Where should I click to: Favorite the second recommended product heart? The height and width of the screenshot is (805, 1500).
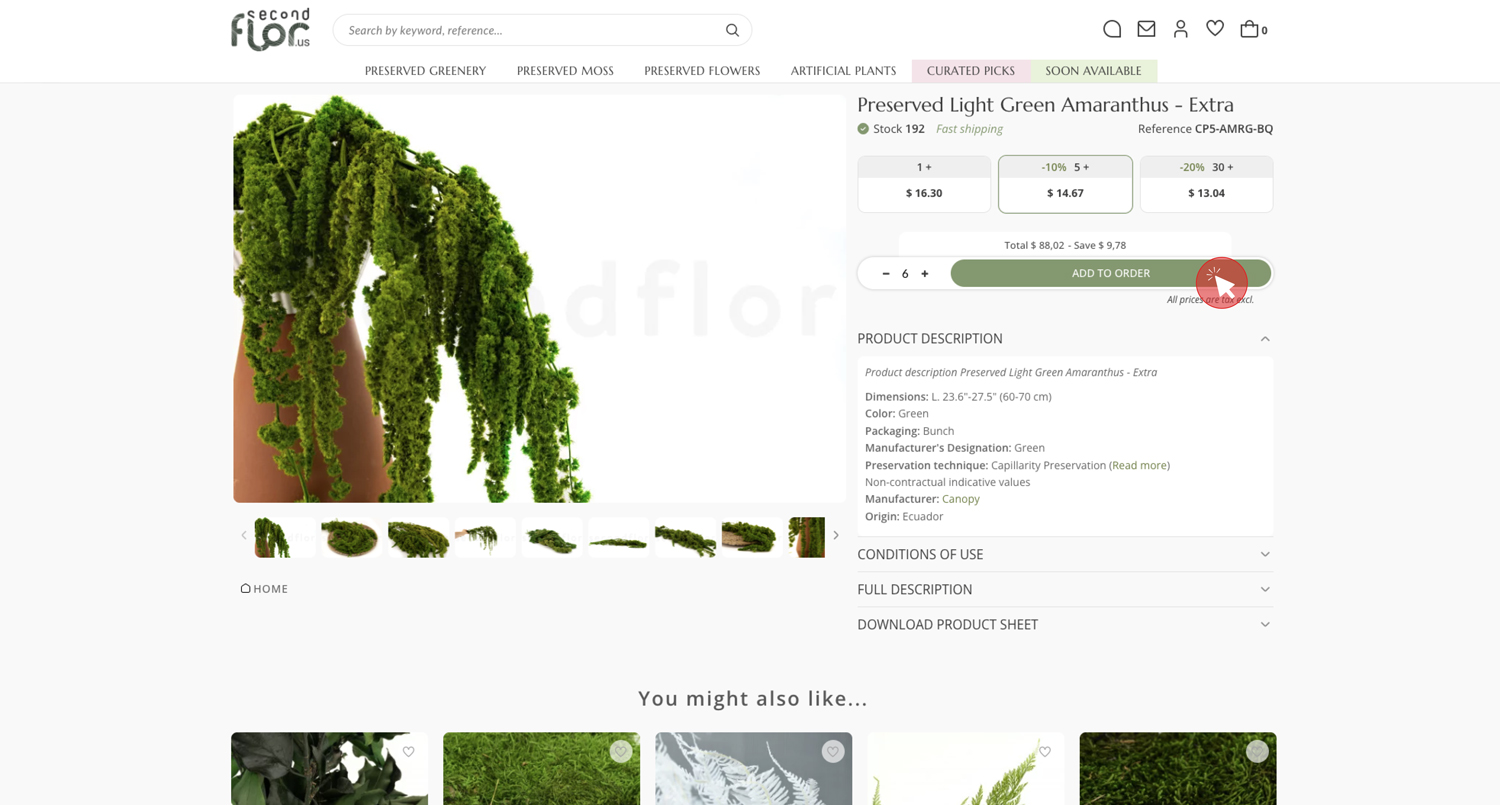(x=620, y=752)
